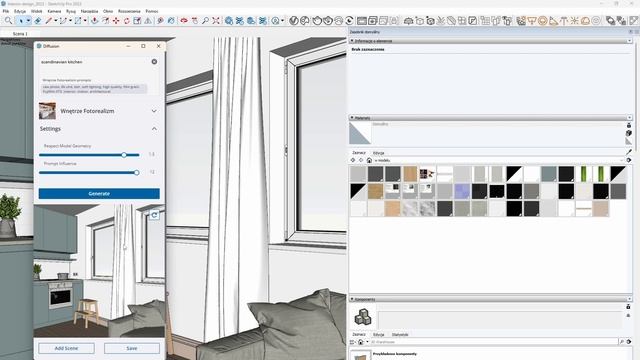Viewport: 640px width, 360px height.
Task: Click the Wnętrze Fotorealizm style thumbnail
Action: (x=47, y=111)
